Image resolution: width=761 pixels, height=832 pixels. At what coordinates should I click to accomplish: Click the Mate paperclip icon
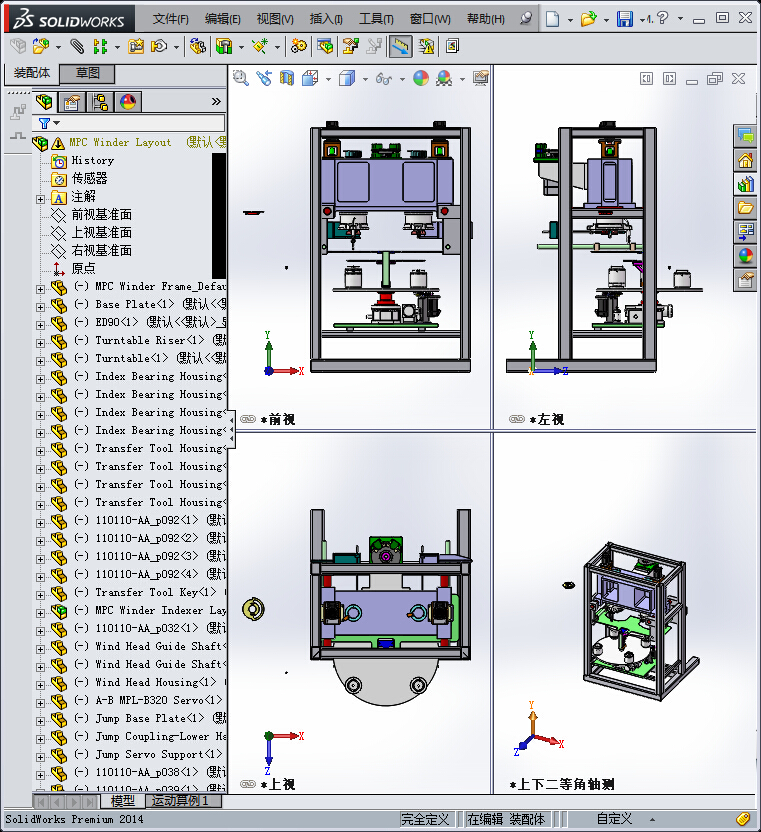click(x=77, y=47)
